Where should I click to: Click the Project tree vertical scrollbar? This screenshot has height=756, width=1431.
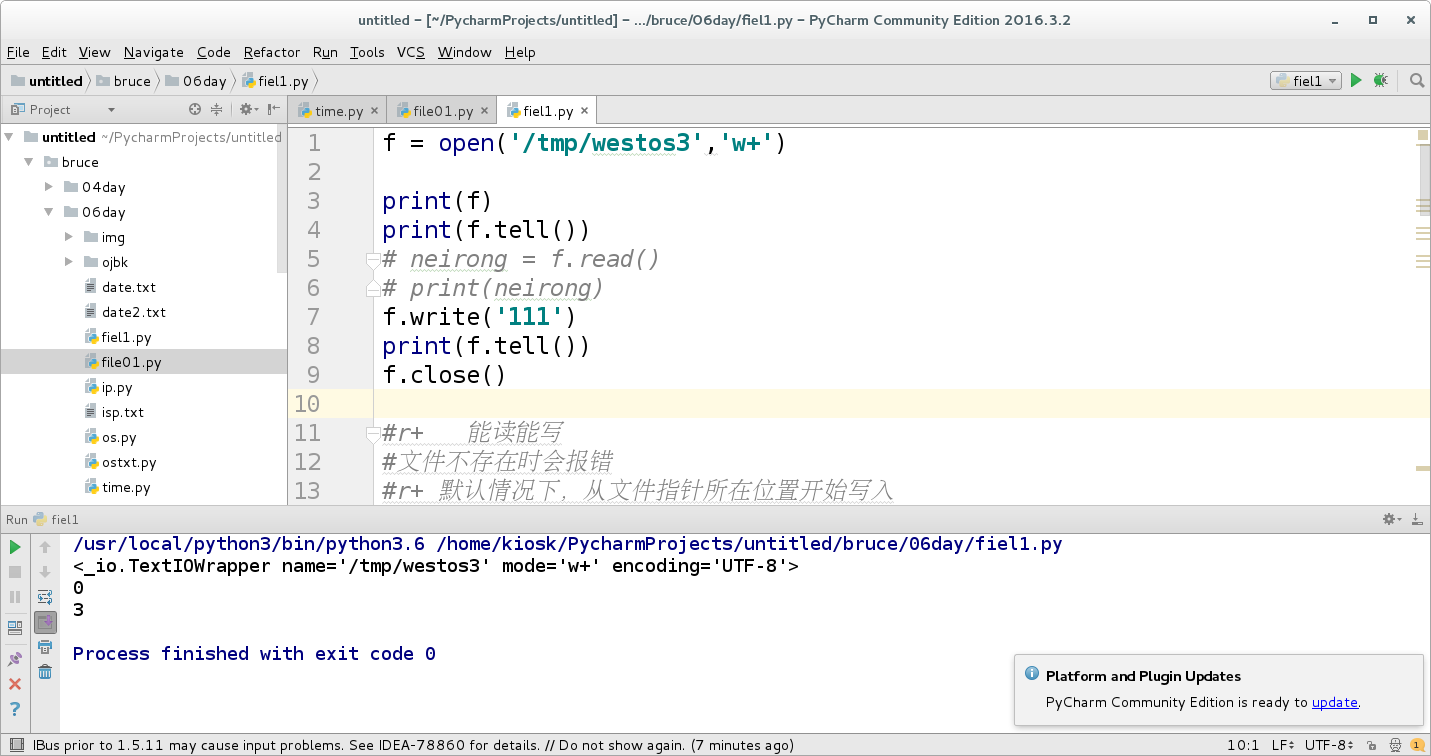282,200
